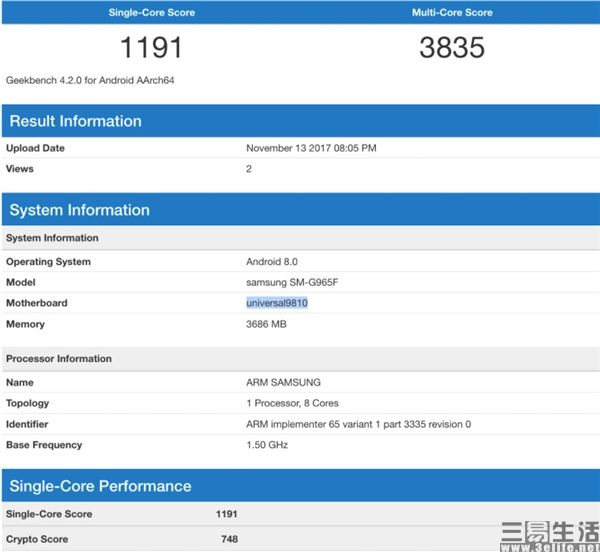The width and height of the screenshot is (600, 552).
Task: Click the Single-Core Score row label in performance table
Action: (49, 514)
